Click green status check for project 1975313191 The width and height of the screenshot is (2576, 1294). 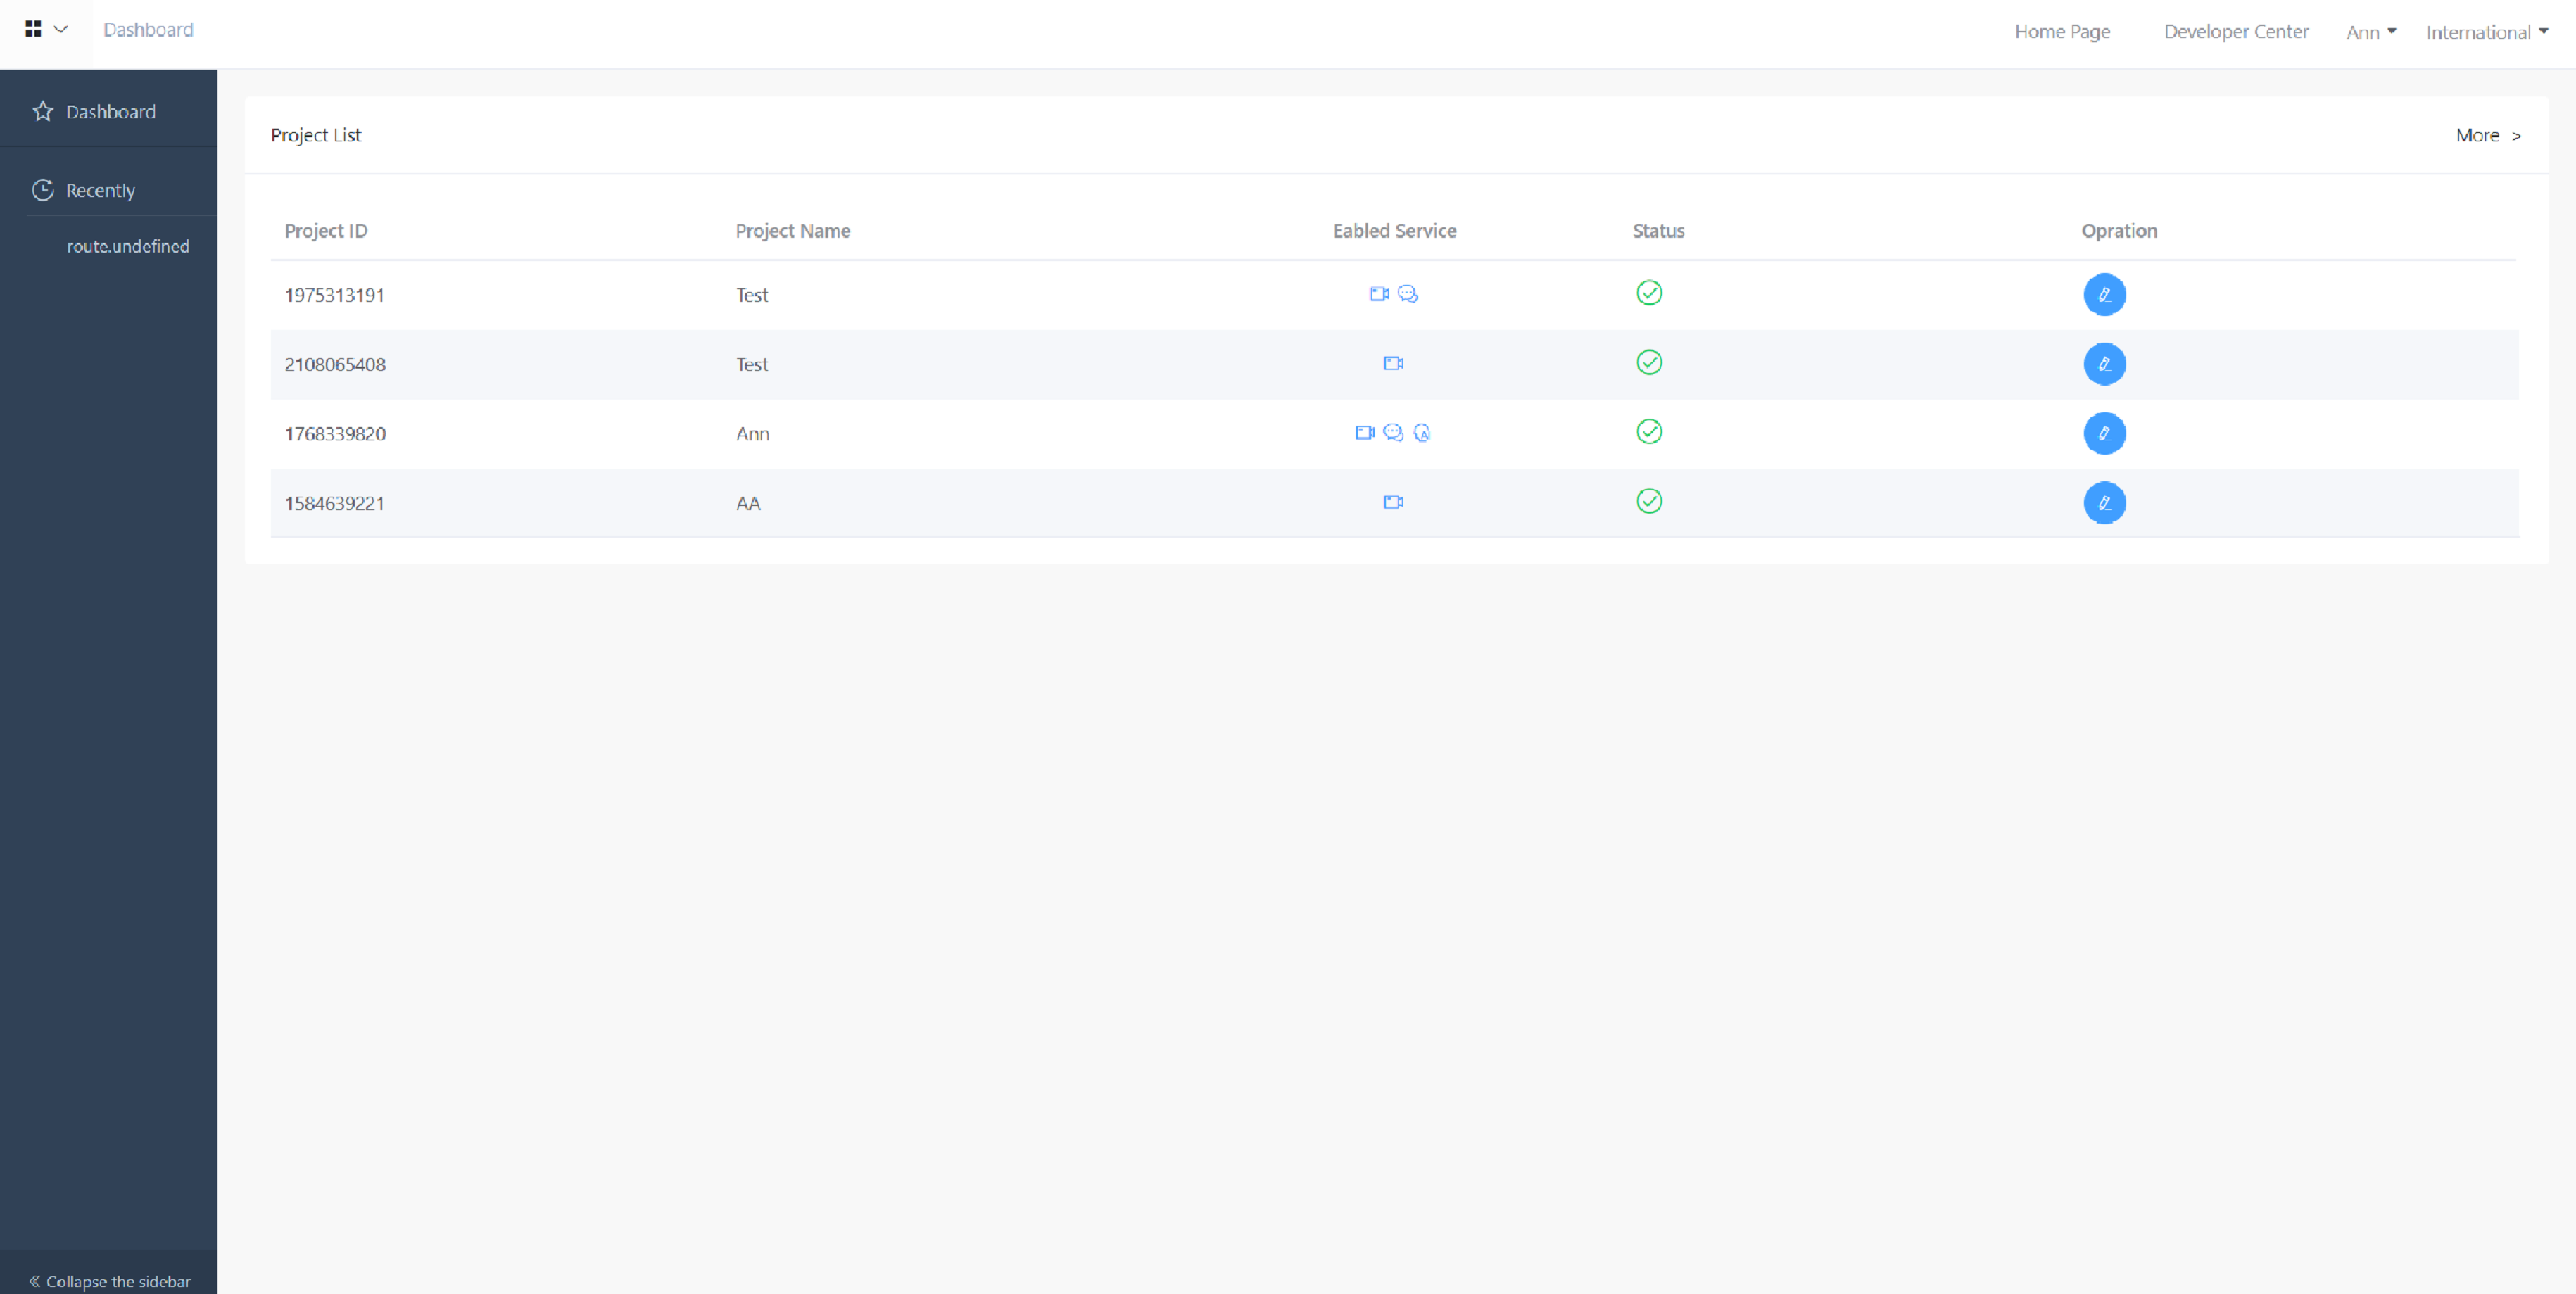(x=1649, y=293)
